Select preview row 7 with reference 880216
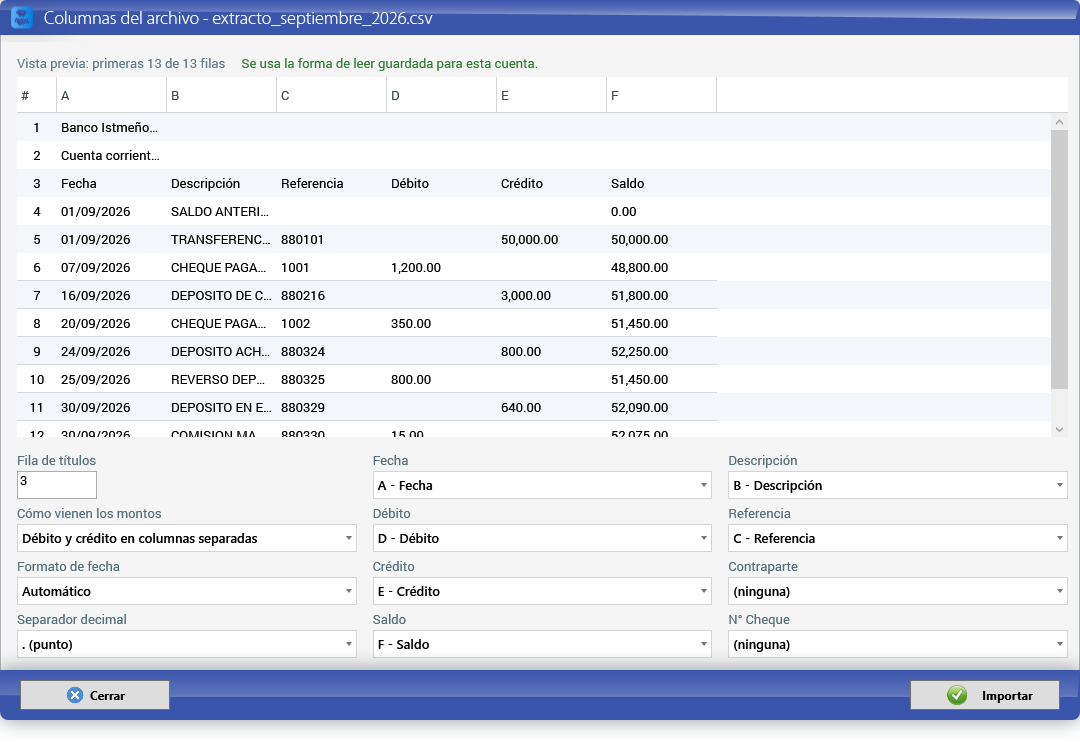1080x743 pixels. coord(366,295)
